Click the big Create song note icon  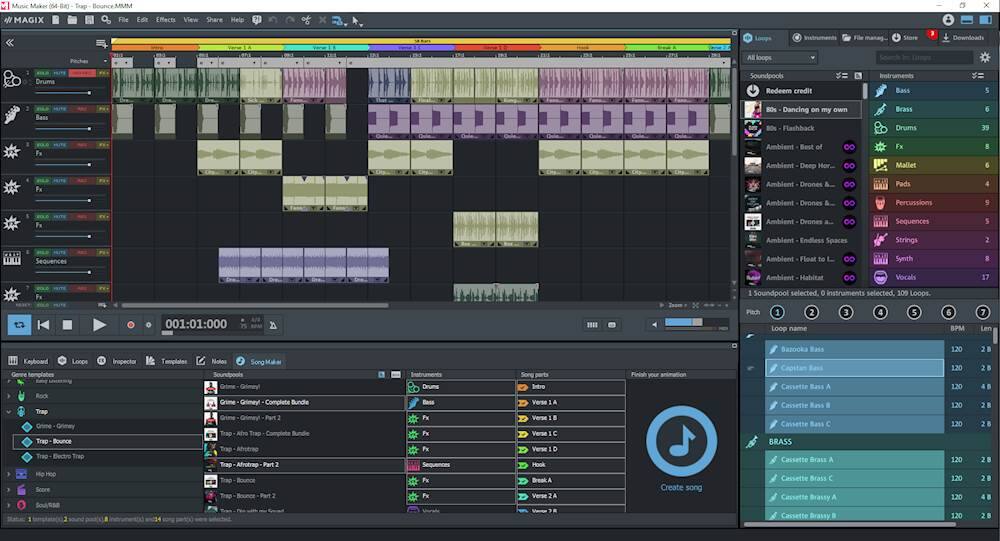(x=681, y=441)
